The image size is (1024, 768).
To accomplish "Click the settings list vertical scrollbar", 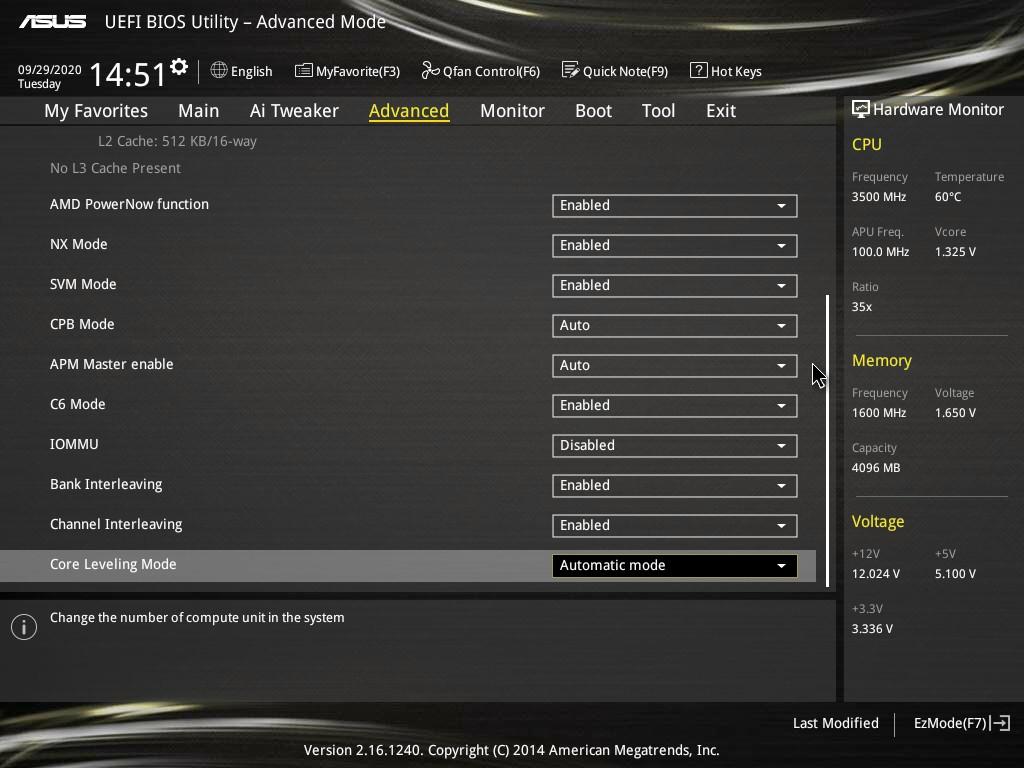I will point(827,441).
